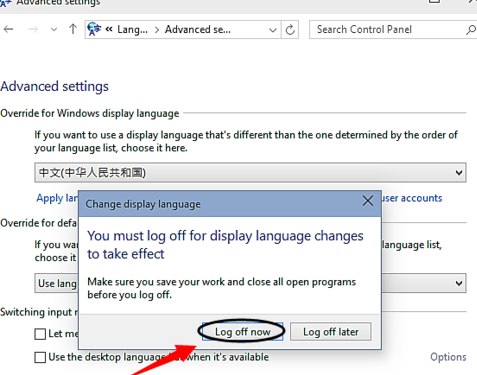The width and height of the screenshot is (477, 375).
Task: Select the "Advanced se..." breadcrumb segment
Action: (198, 30)
